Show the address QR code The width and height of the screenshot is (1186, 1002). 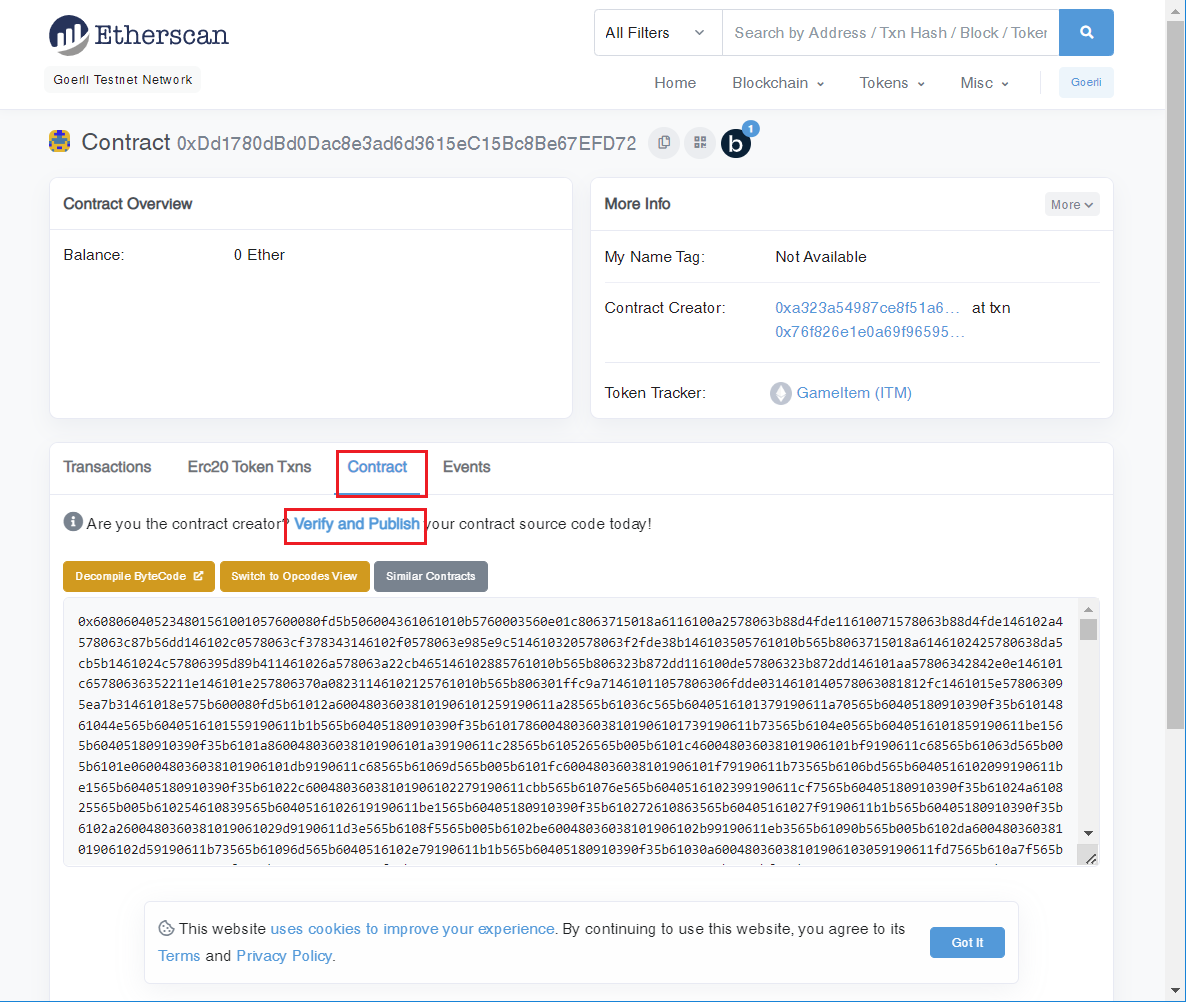point(700,143)
